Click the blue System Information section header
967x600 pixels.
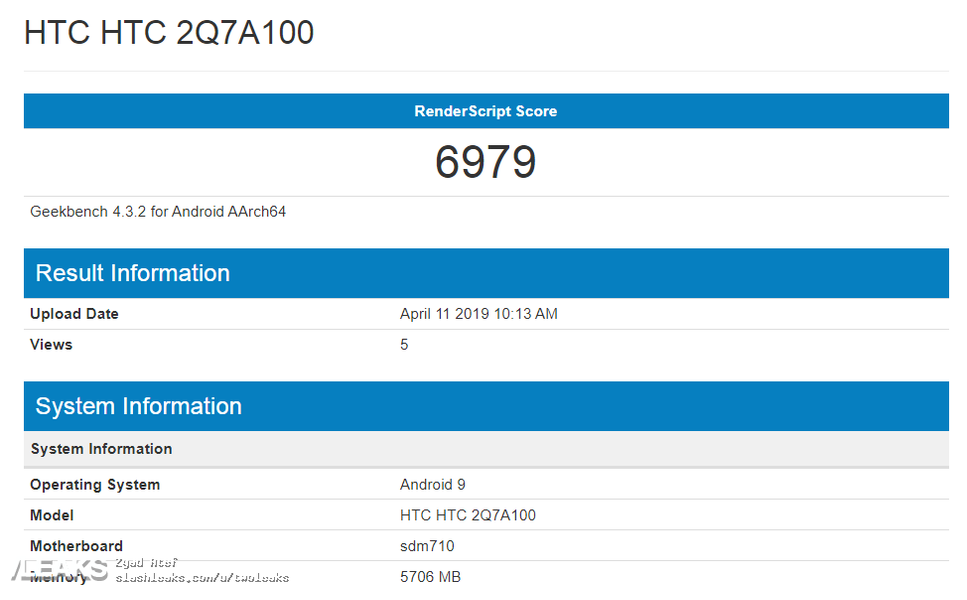point(139,406)
